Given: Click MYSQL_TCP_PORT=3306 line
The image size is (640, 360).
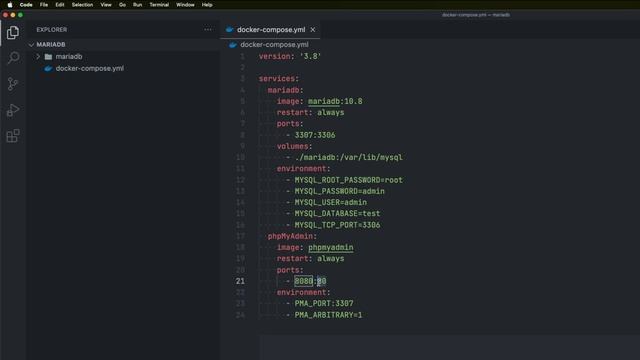Looking at the screenshot, I should [337, 225].
